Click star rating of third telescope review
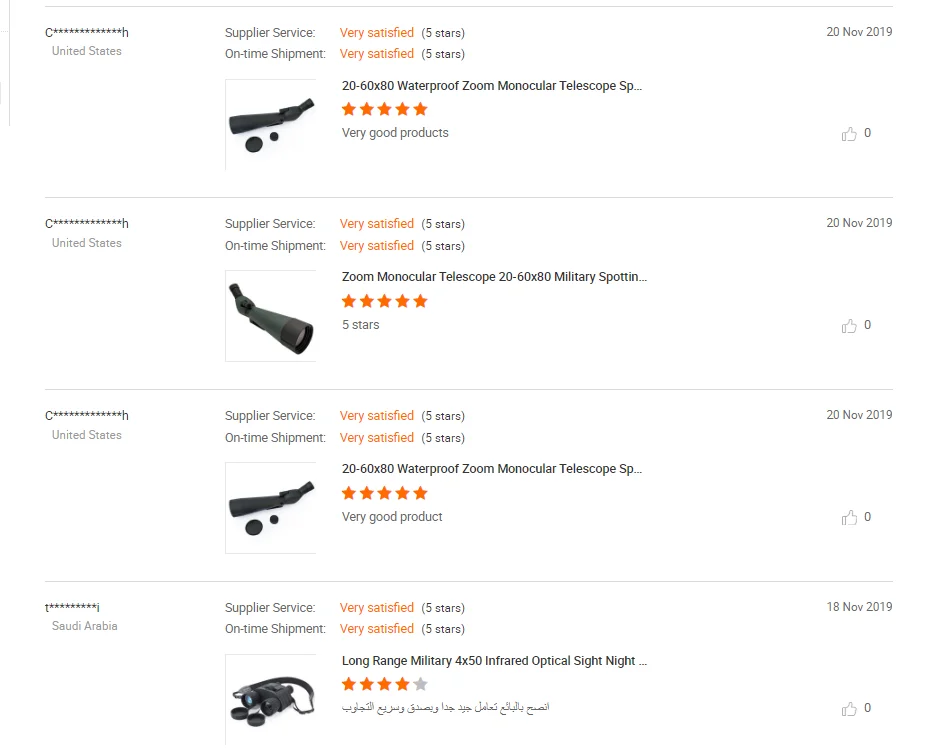The image size is (932, 752). coord(384,493)
